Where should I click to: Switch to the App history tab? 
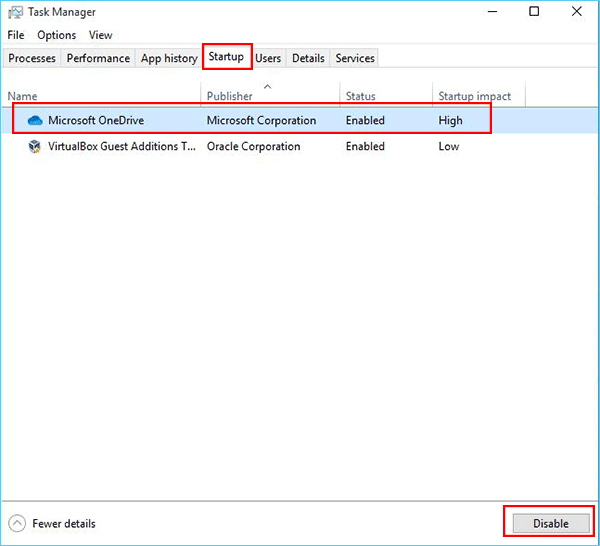click(169, 58)
